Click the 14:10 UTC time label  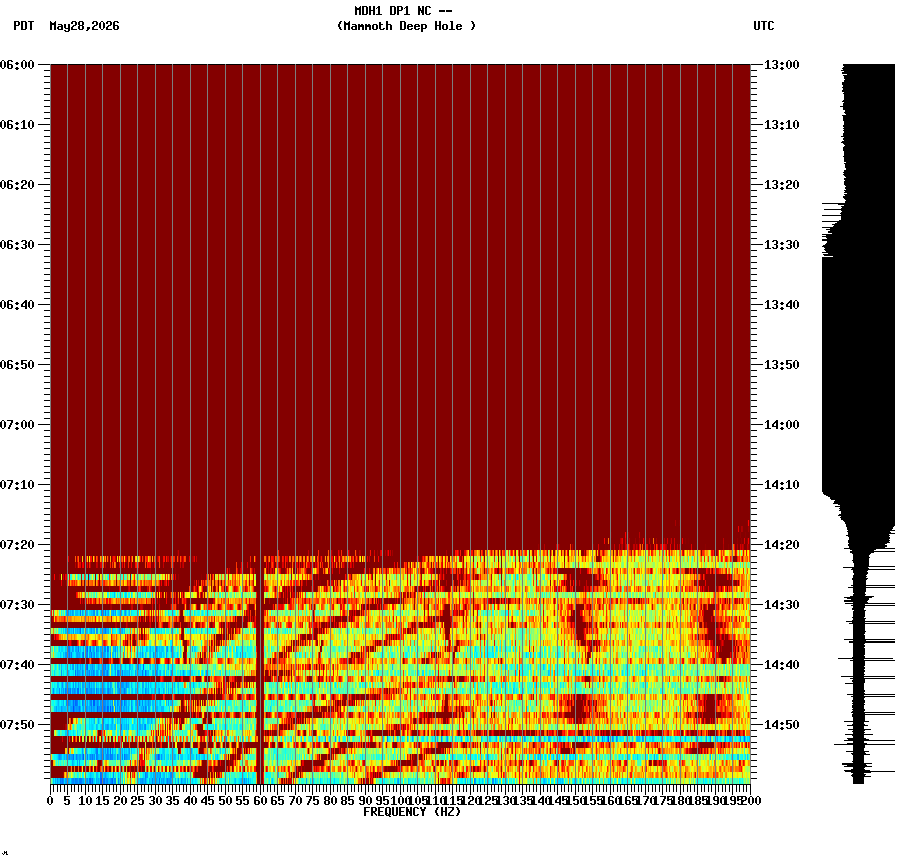[782, 485]
